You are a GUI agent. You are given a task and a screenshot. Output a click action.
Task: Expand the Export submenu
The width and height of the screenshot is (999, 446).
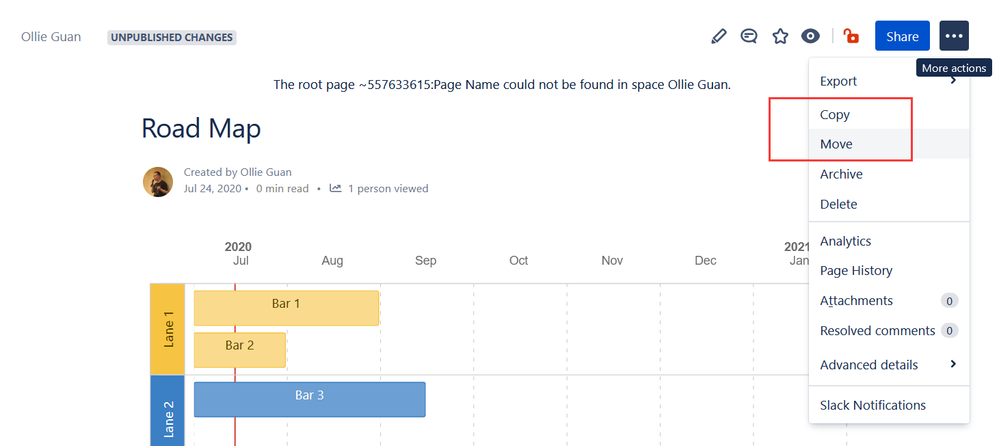(x=889, y=81)
